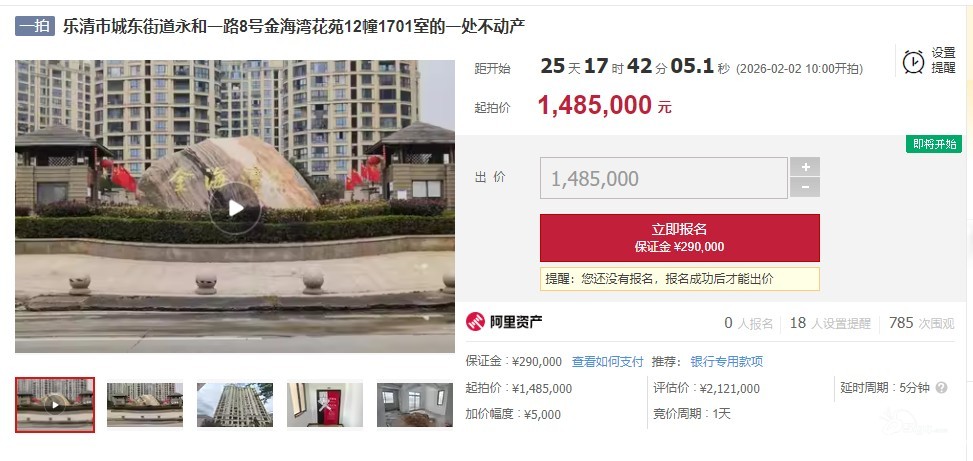Open the 银行专用款项 link
This screenshot has width=973, height=461.
727,362
